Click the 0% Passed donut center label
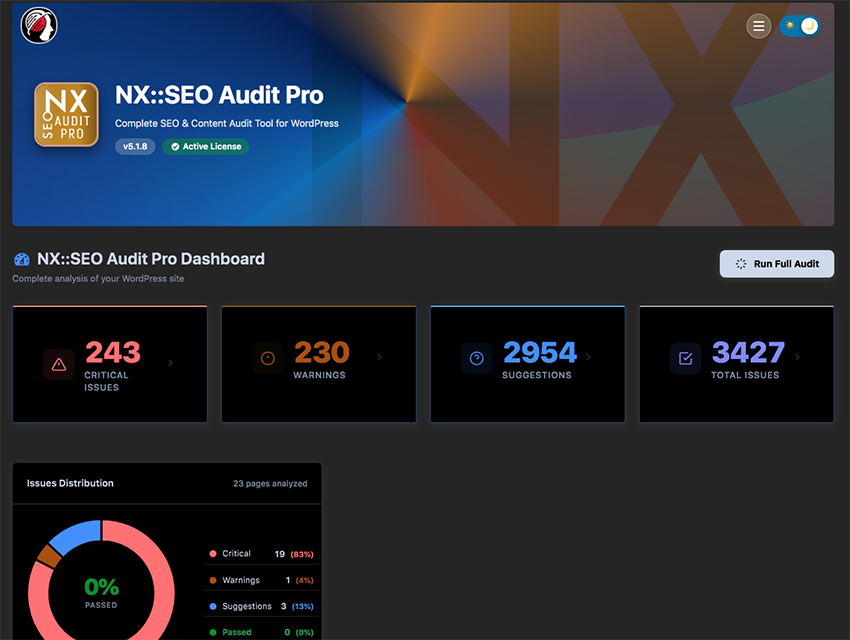The height and width of the screenshot is (640, 850). point(101,592)
